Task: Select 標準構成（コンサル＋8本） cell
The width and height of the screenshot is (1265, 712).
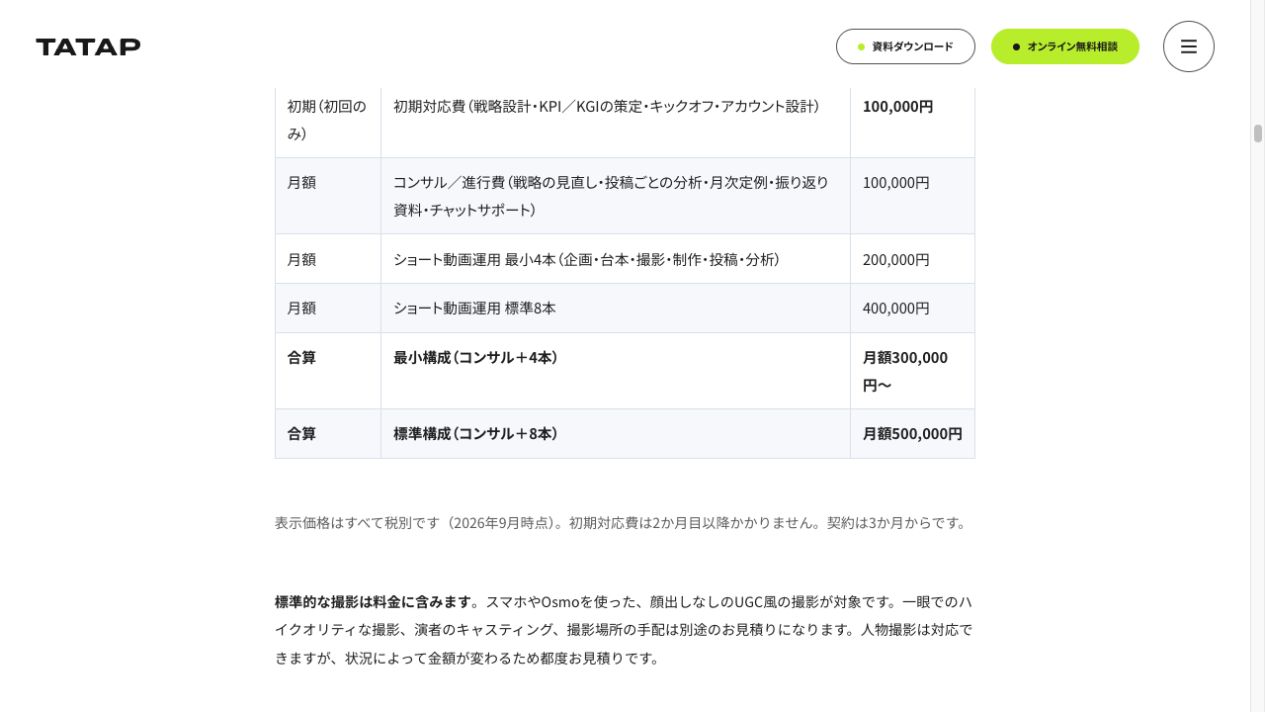Action: point(615,434)
